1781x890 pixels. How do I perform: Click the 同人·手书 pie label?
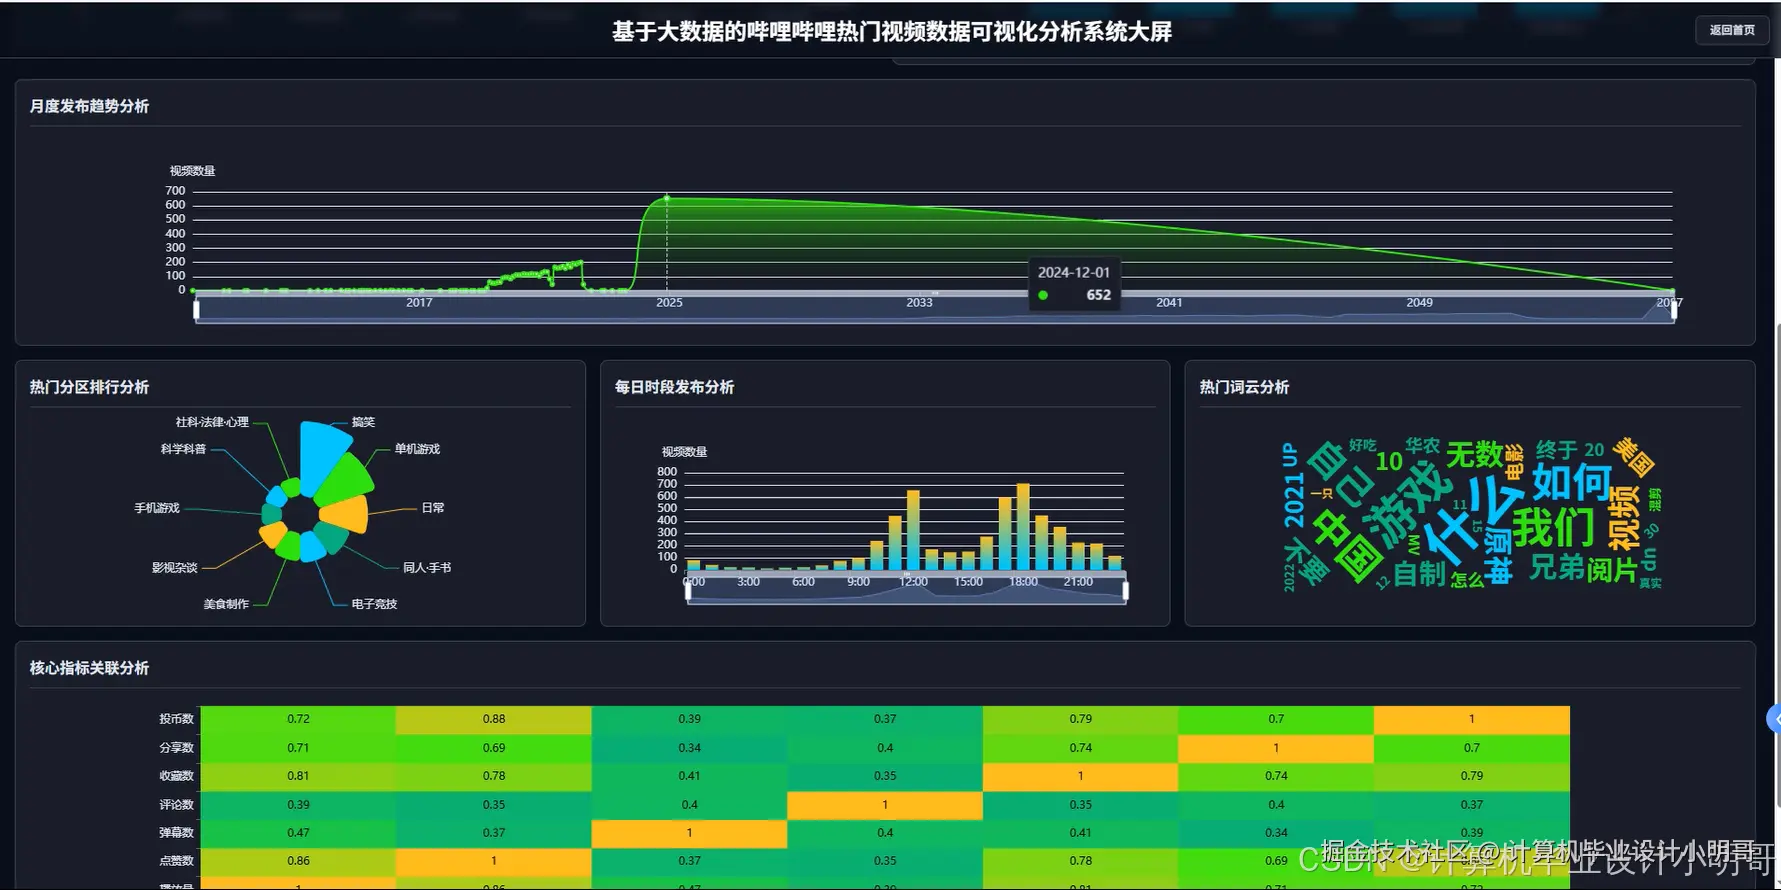[427, 567]
